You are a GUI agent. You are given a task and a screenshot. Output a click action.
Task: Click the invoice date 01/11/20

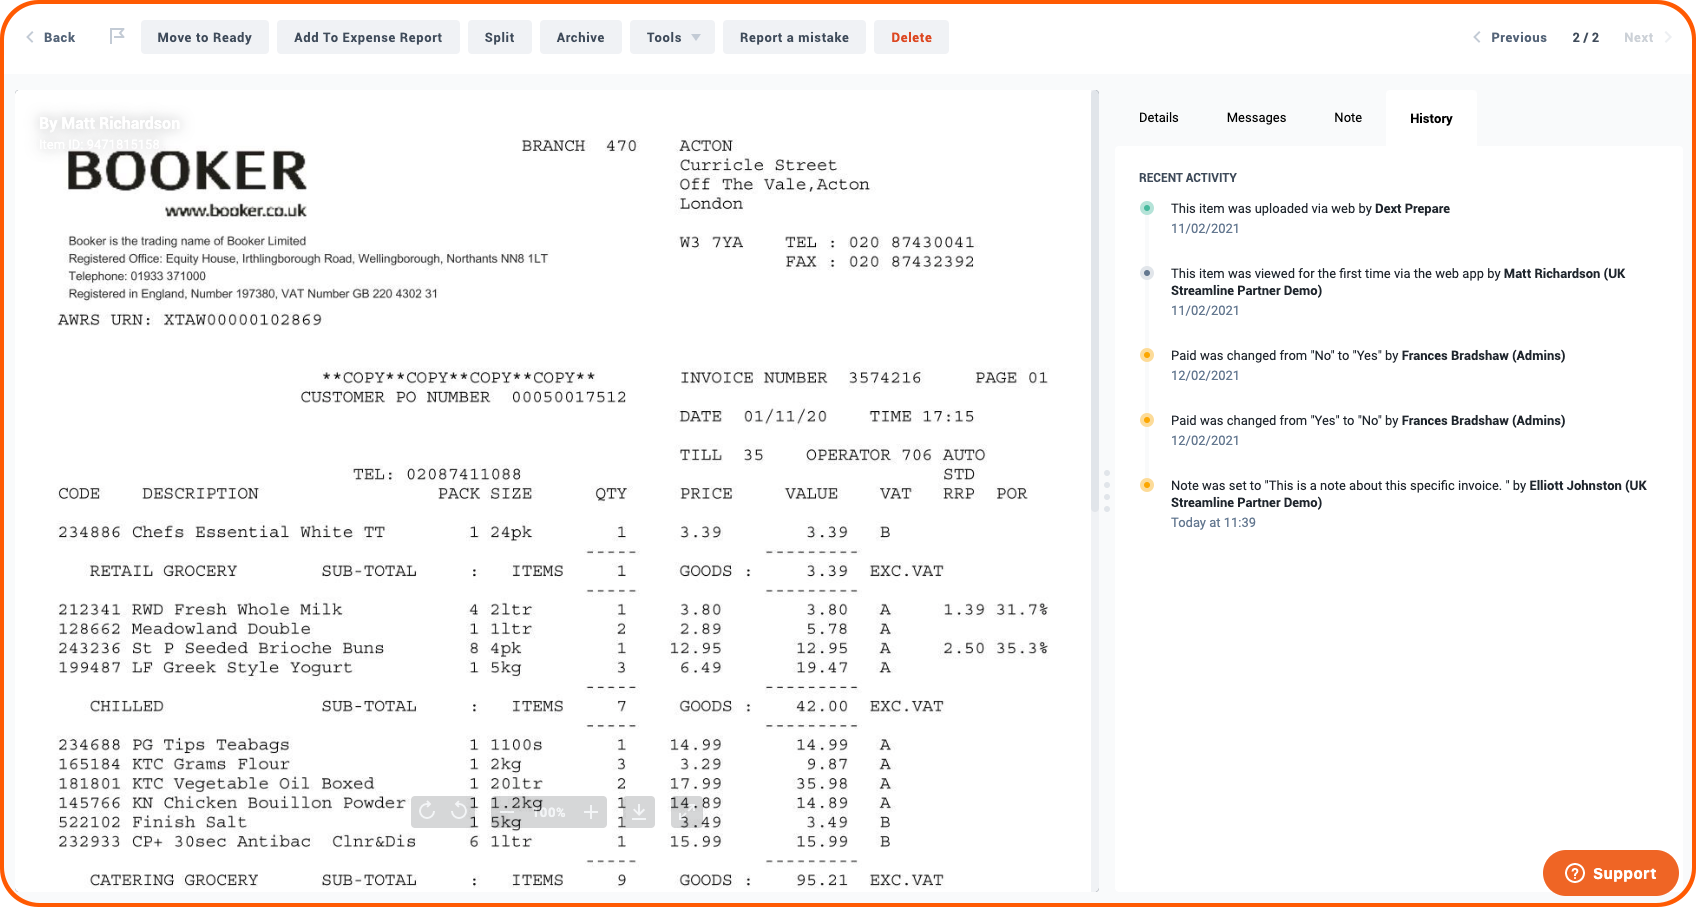tap(785, 416)
